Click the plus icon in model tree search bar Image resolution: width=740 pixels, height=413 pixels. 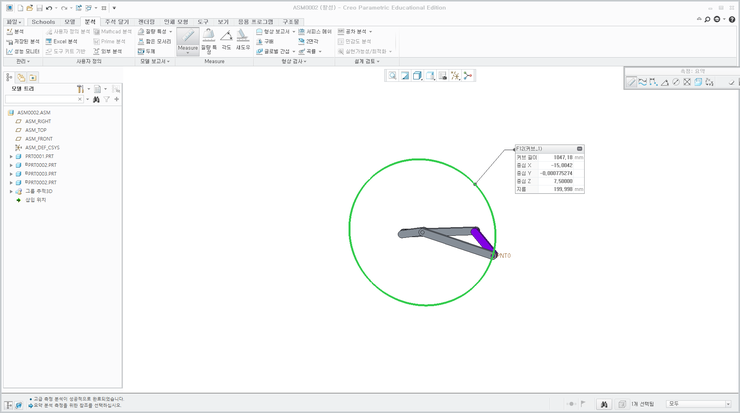click(117, 99)
